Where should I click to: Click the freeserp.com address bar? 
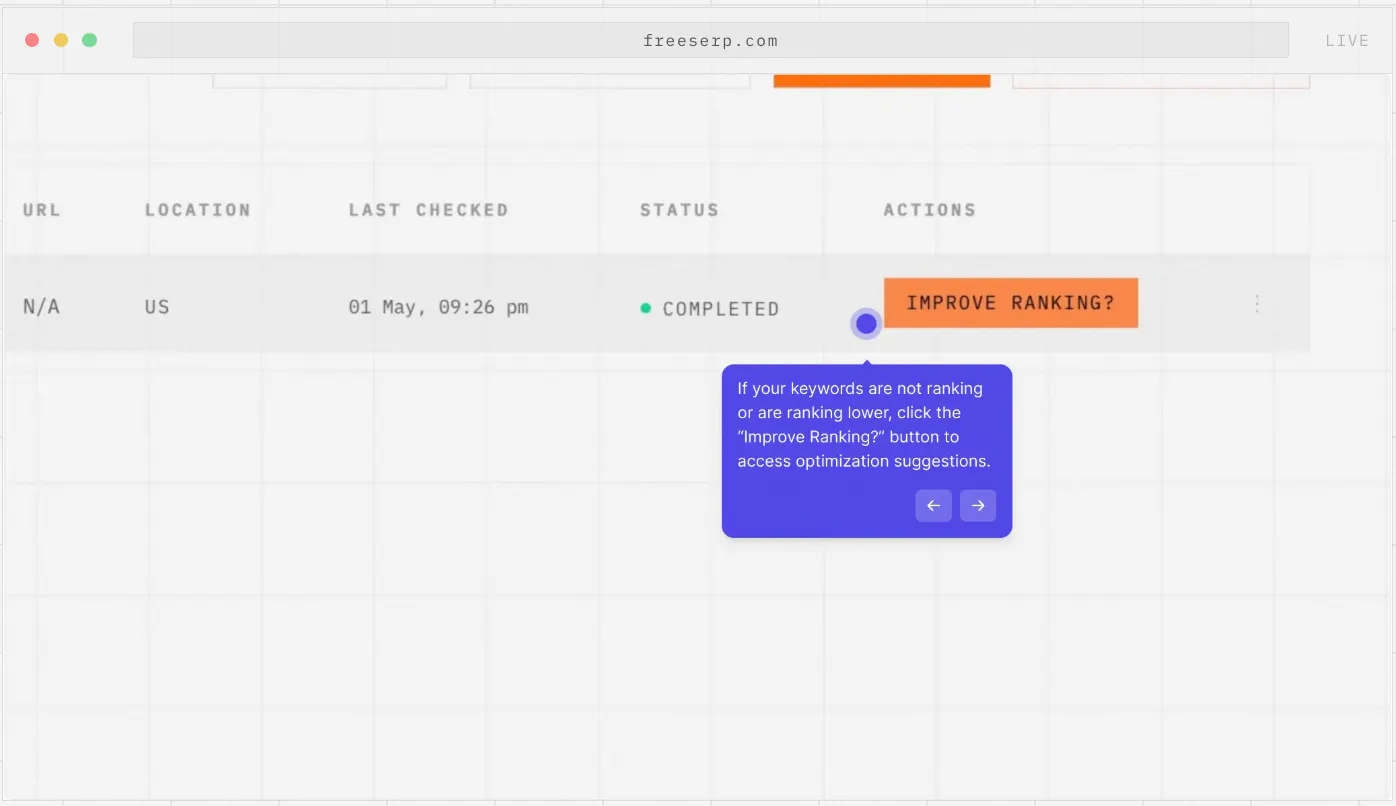coord(710,41)
